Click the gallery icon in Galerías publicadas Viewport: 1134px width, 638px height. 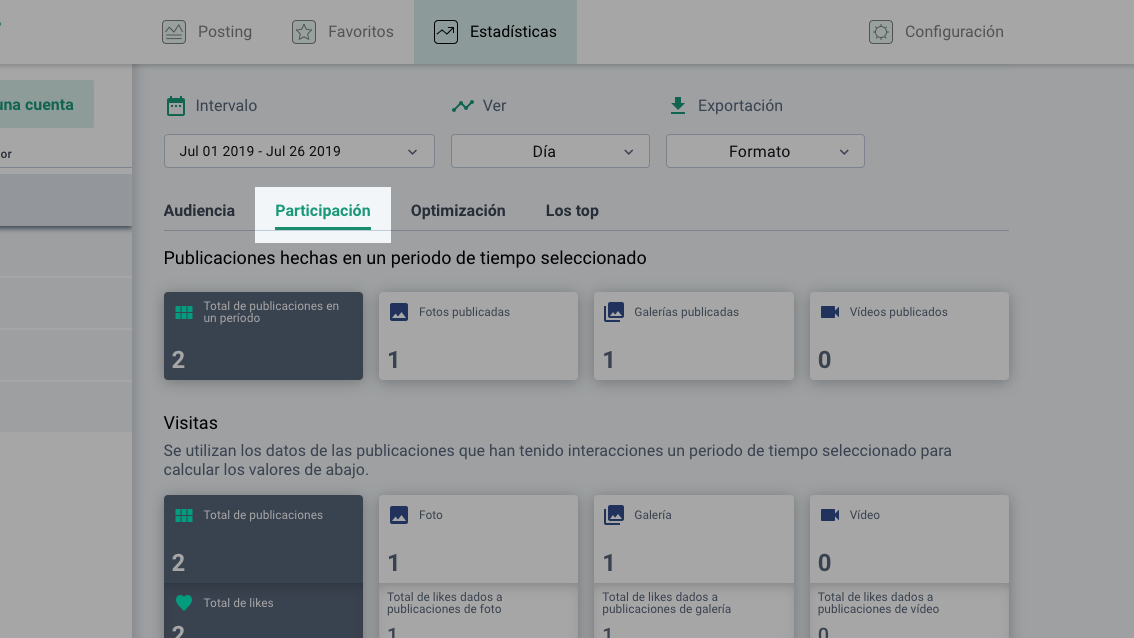coord(614,312)
